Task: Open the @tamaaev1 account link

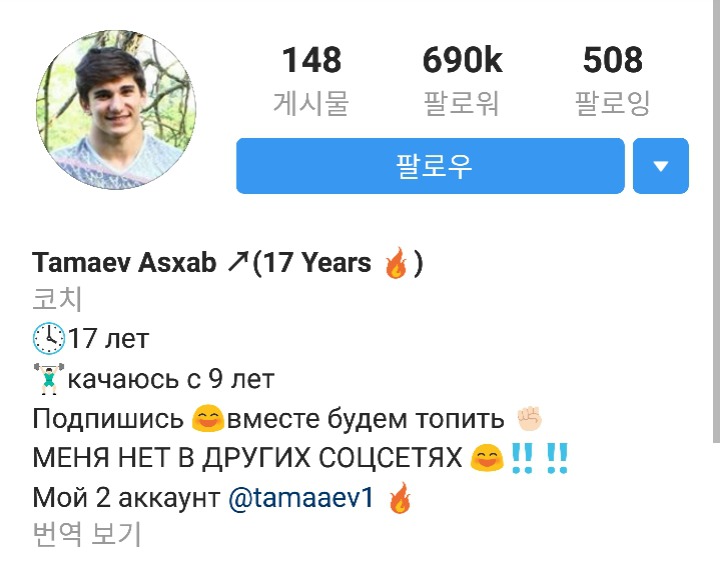Action: (x=301, y=498)
